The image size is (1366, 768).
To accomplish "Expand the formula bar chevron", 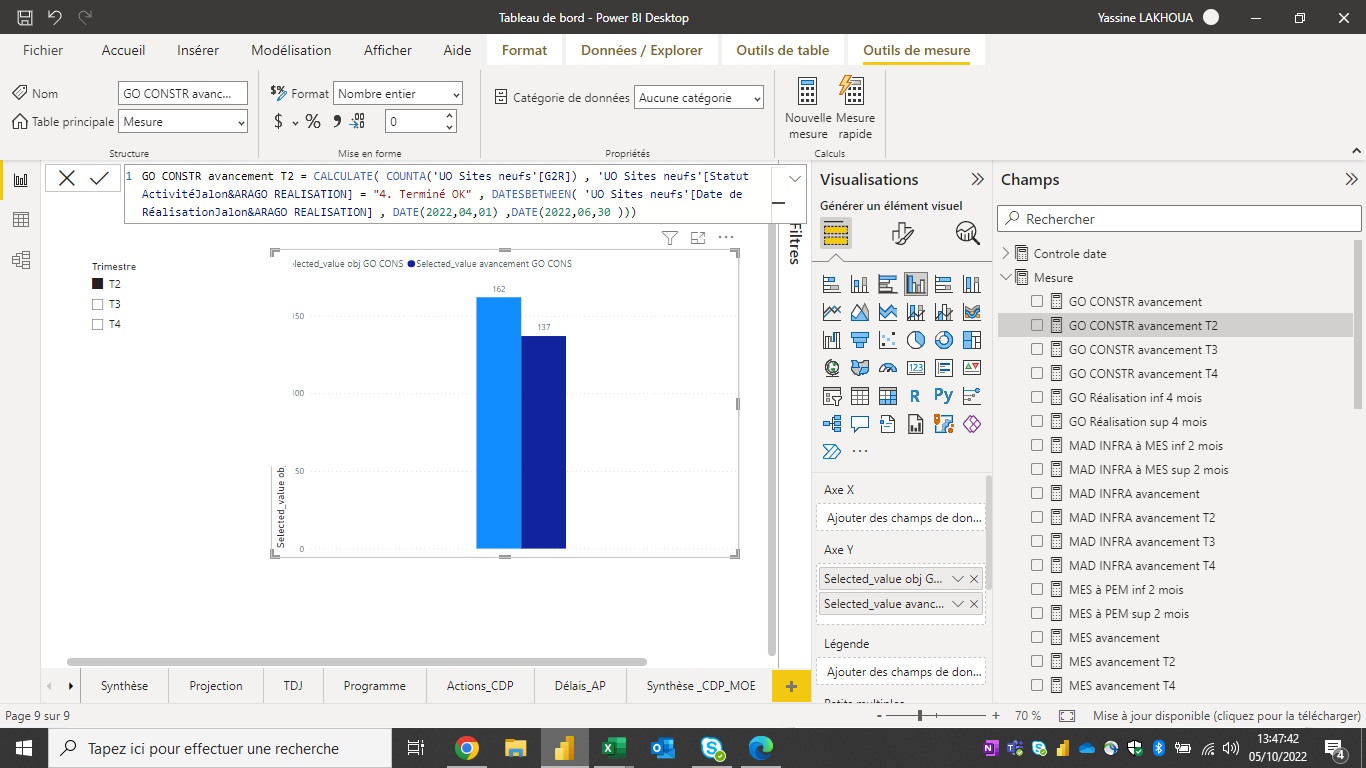I will (795, 179).
